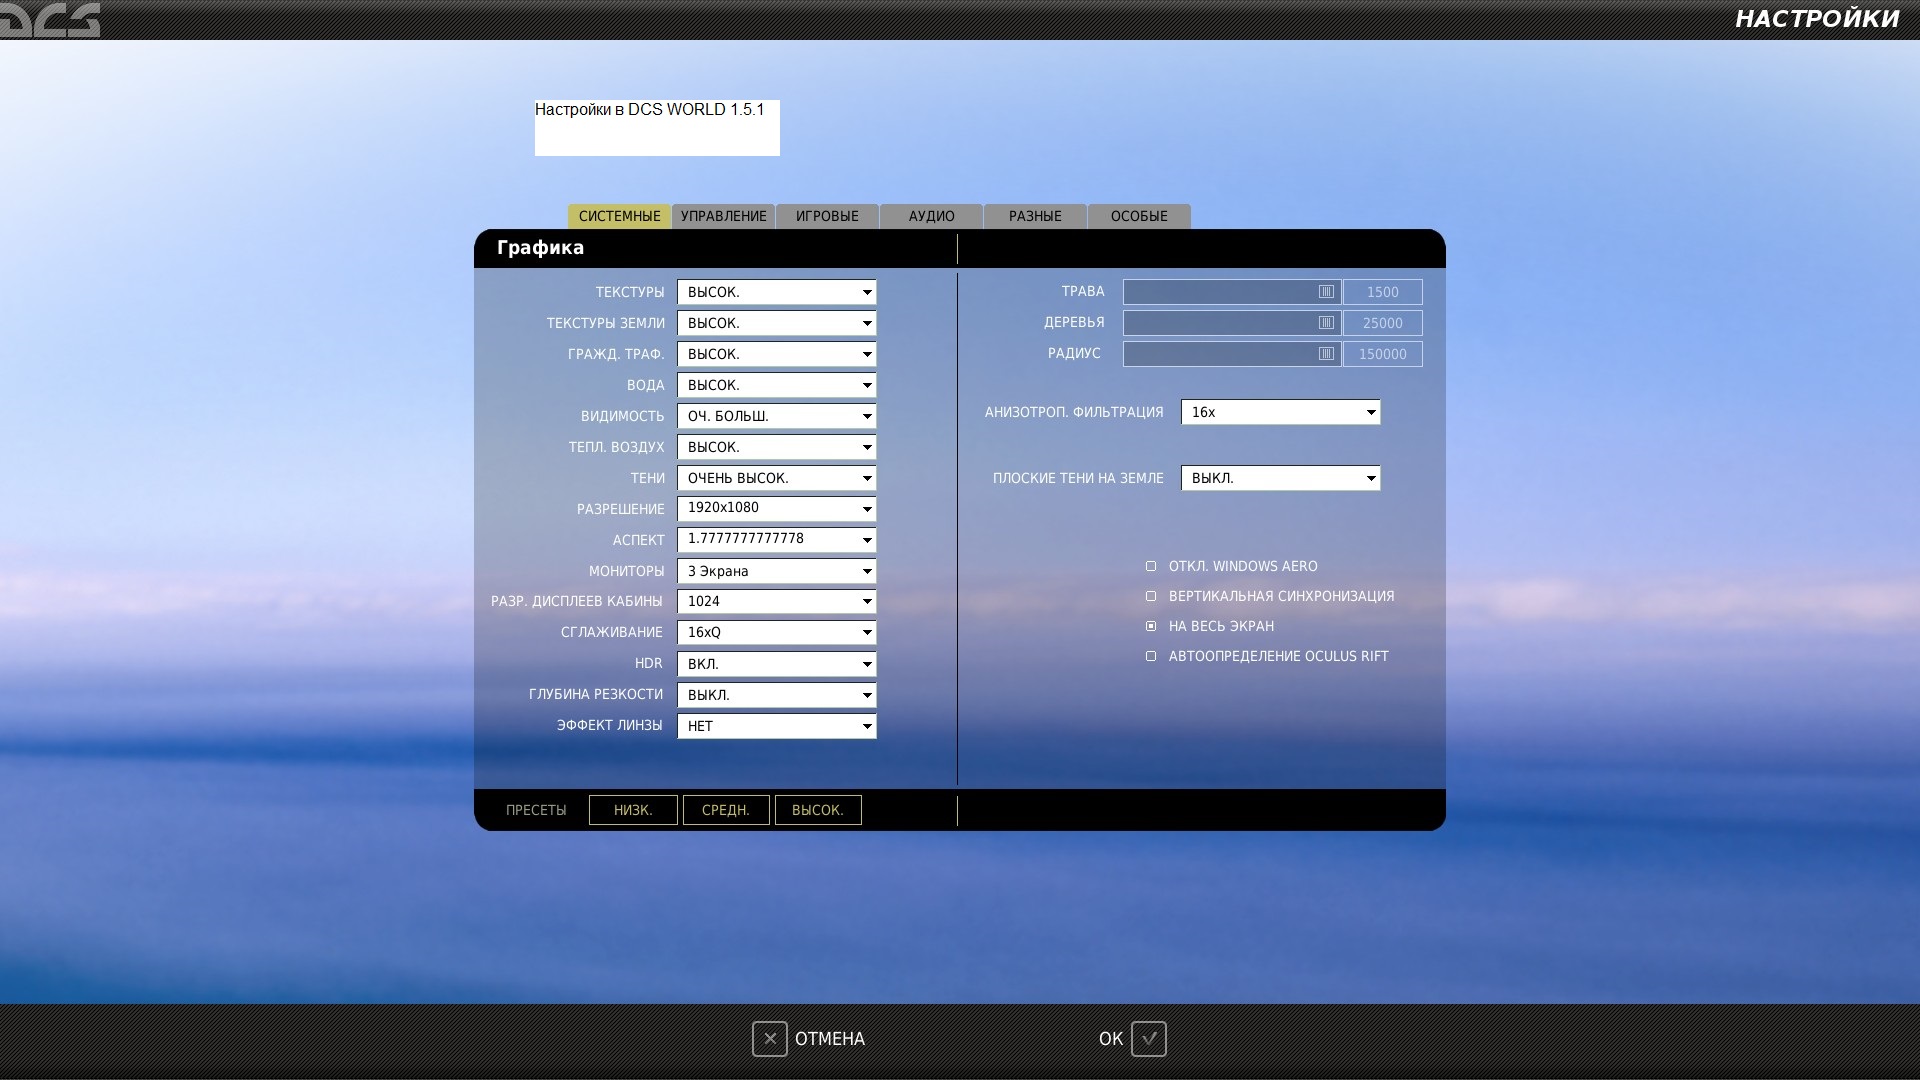The width and height of the screenshot is (1920, 1080).
Task: Enable ОТКЛ. WINDOWS AERO checkbox
Action: [x=1151, y=566]
